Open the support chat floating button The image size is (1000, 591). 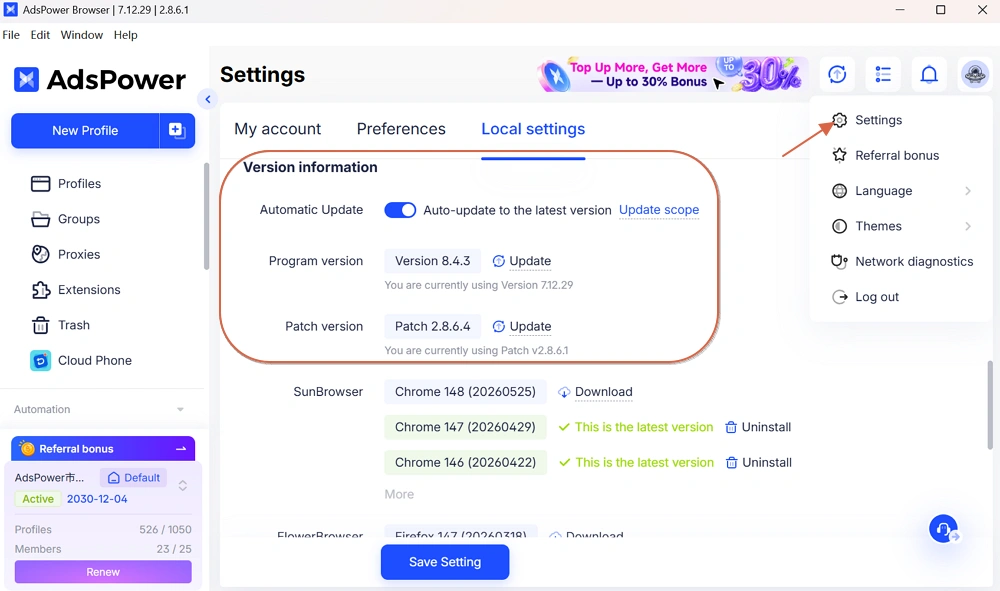(x=943, y=529)
